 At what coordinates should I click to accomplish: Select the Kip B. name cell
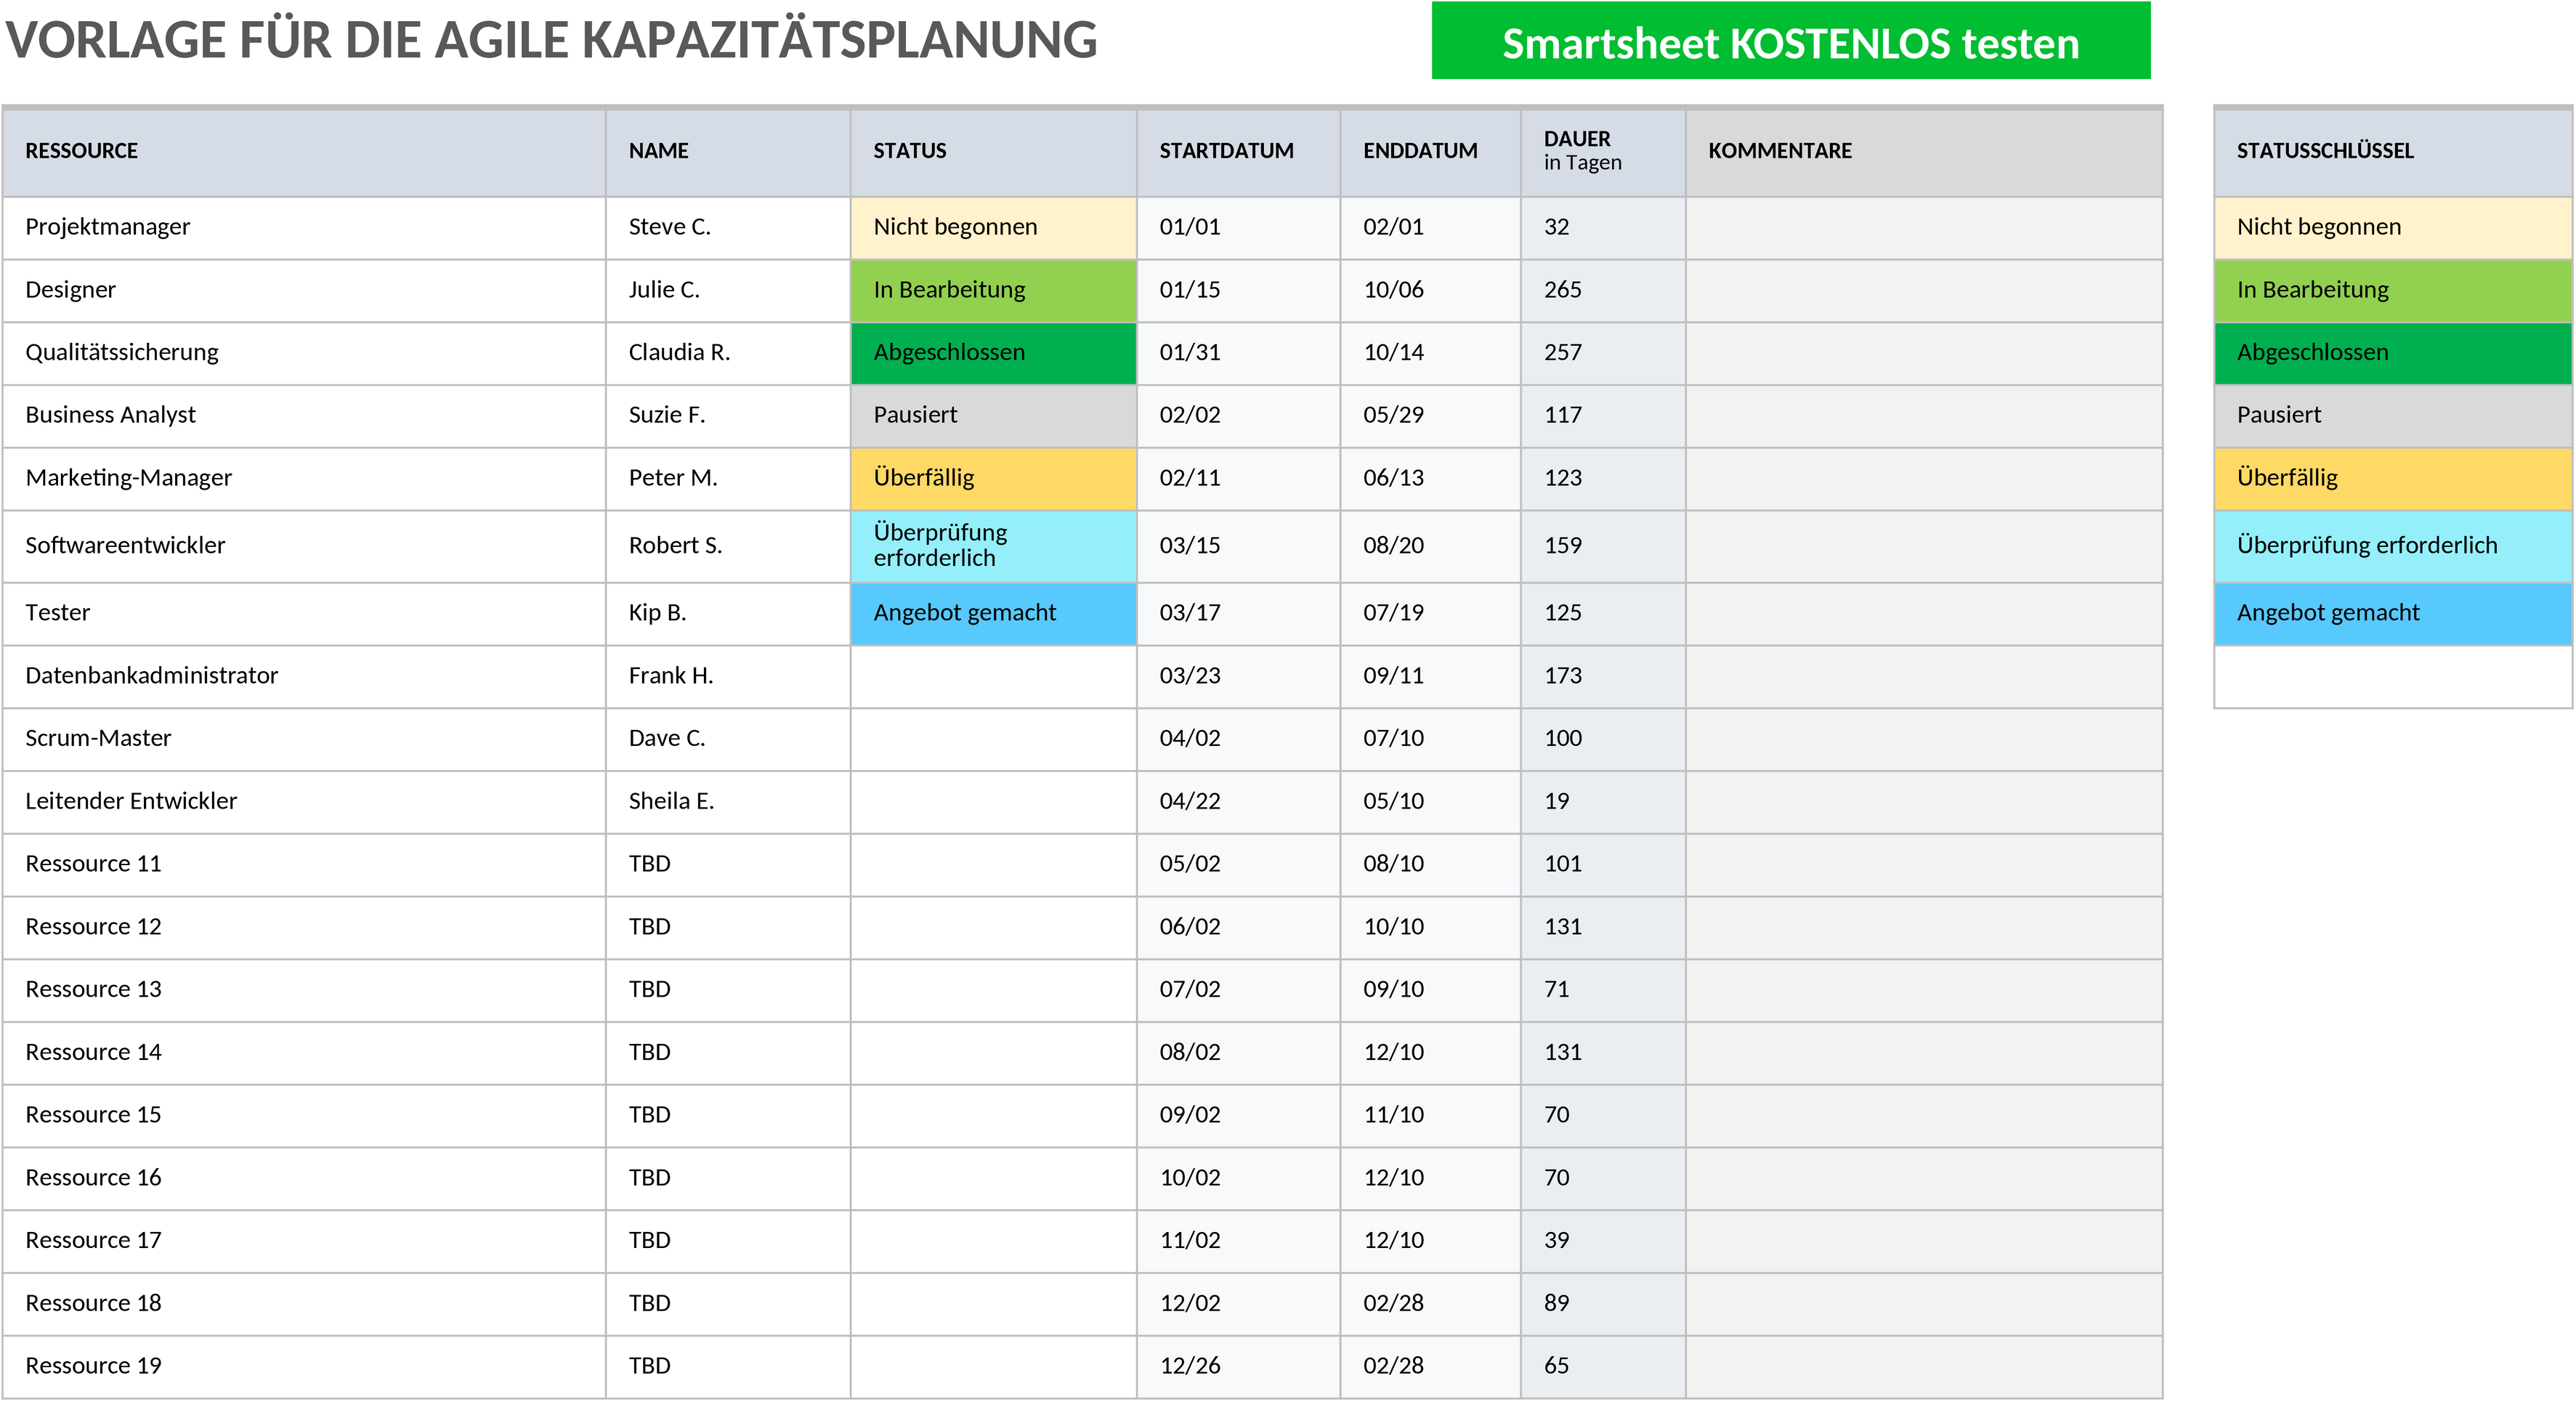[x=728, y=614]
